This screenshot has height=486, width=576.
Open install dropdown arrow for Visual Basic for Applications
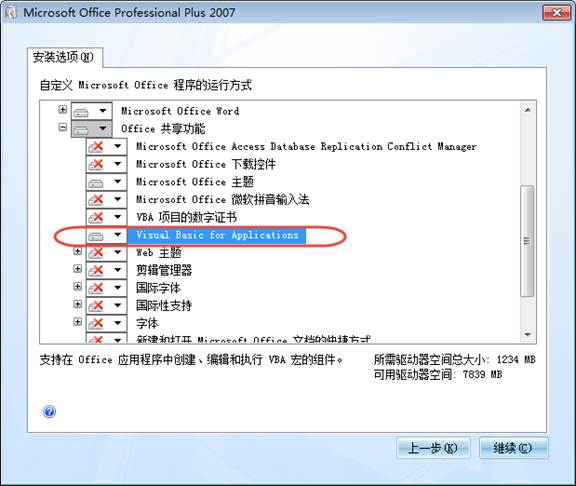click(x=118, y=235)
